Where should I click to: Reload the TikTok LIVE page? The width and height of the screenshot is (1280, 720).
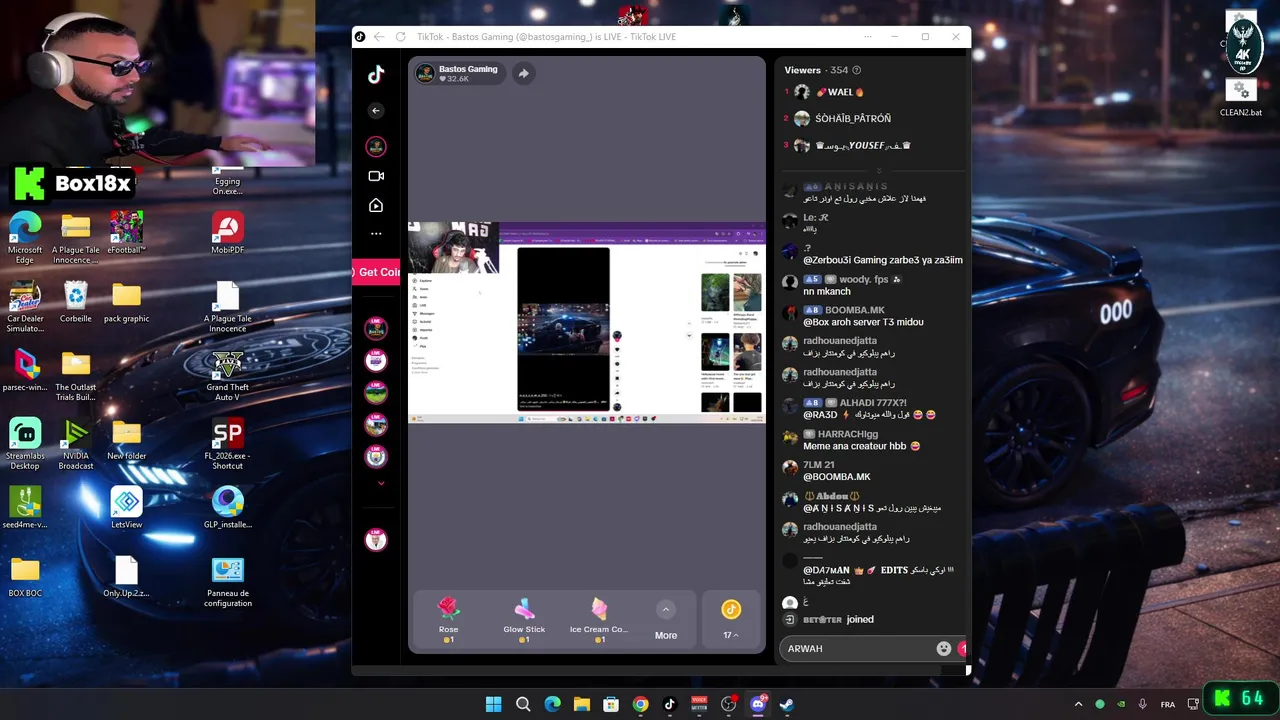tap(400, 37)
